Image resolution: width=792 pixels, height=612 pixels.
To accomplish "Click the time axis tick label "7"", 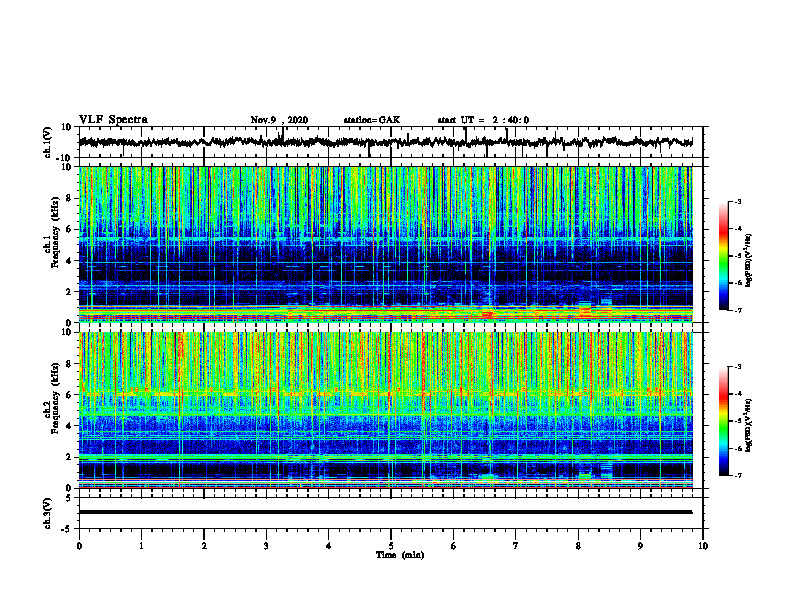I will pyautogui.click(x=516, y=546).
